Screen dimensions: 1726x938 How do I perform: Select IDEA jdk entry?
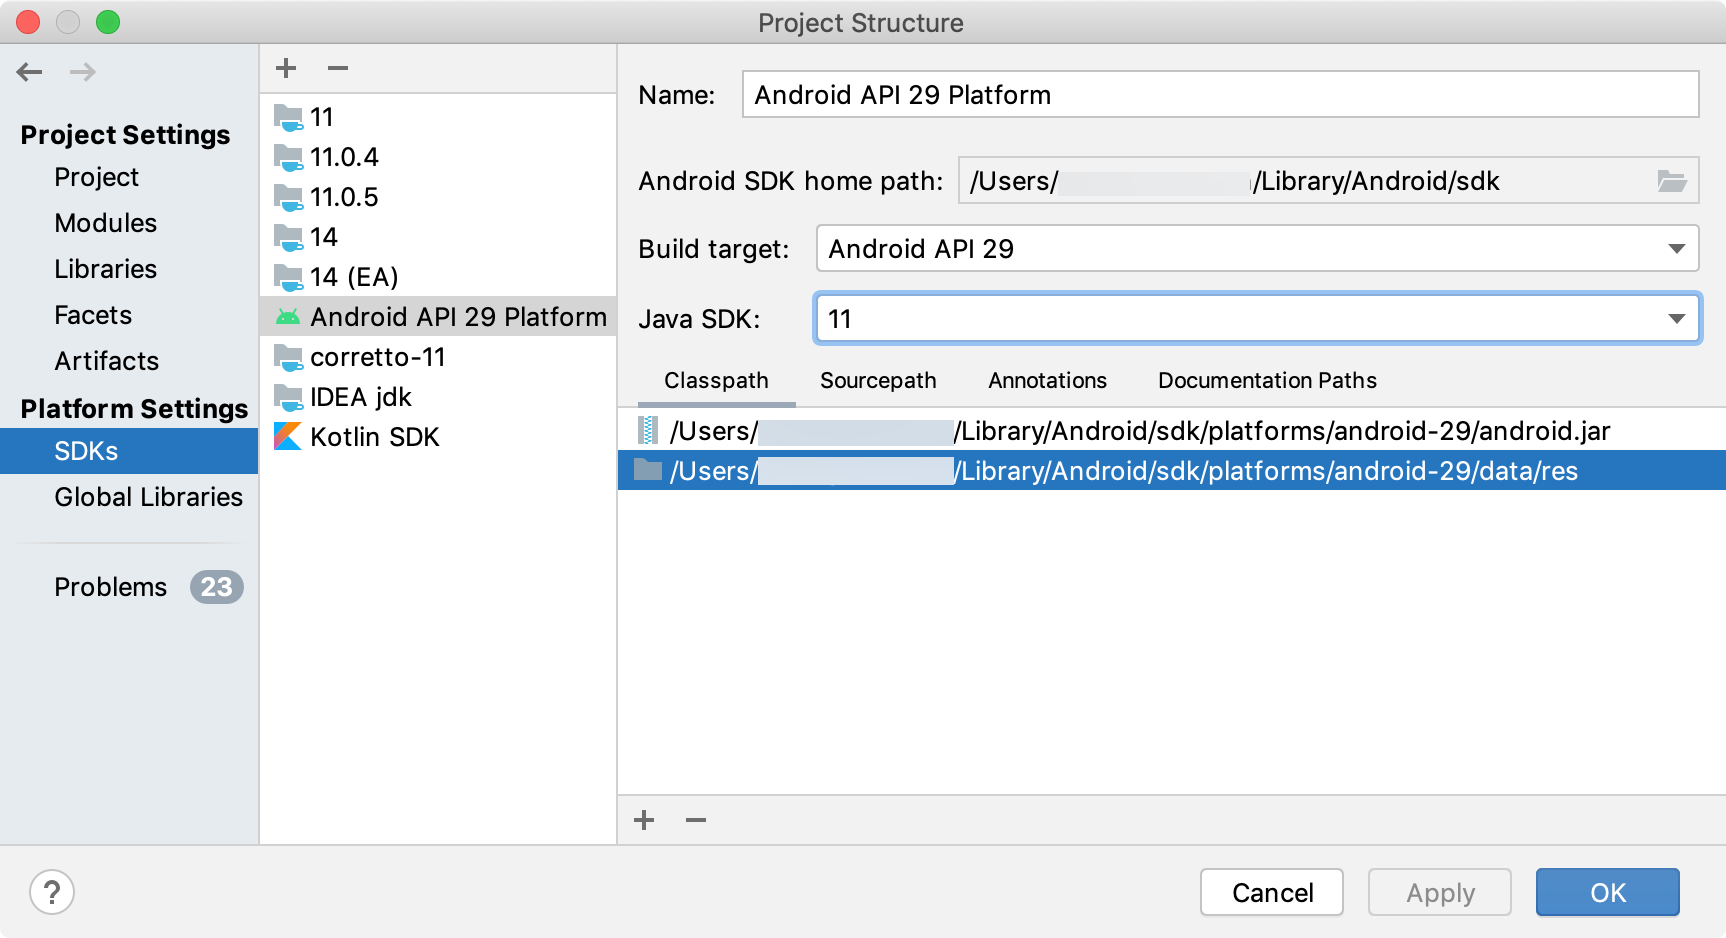click(438, 397)
